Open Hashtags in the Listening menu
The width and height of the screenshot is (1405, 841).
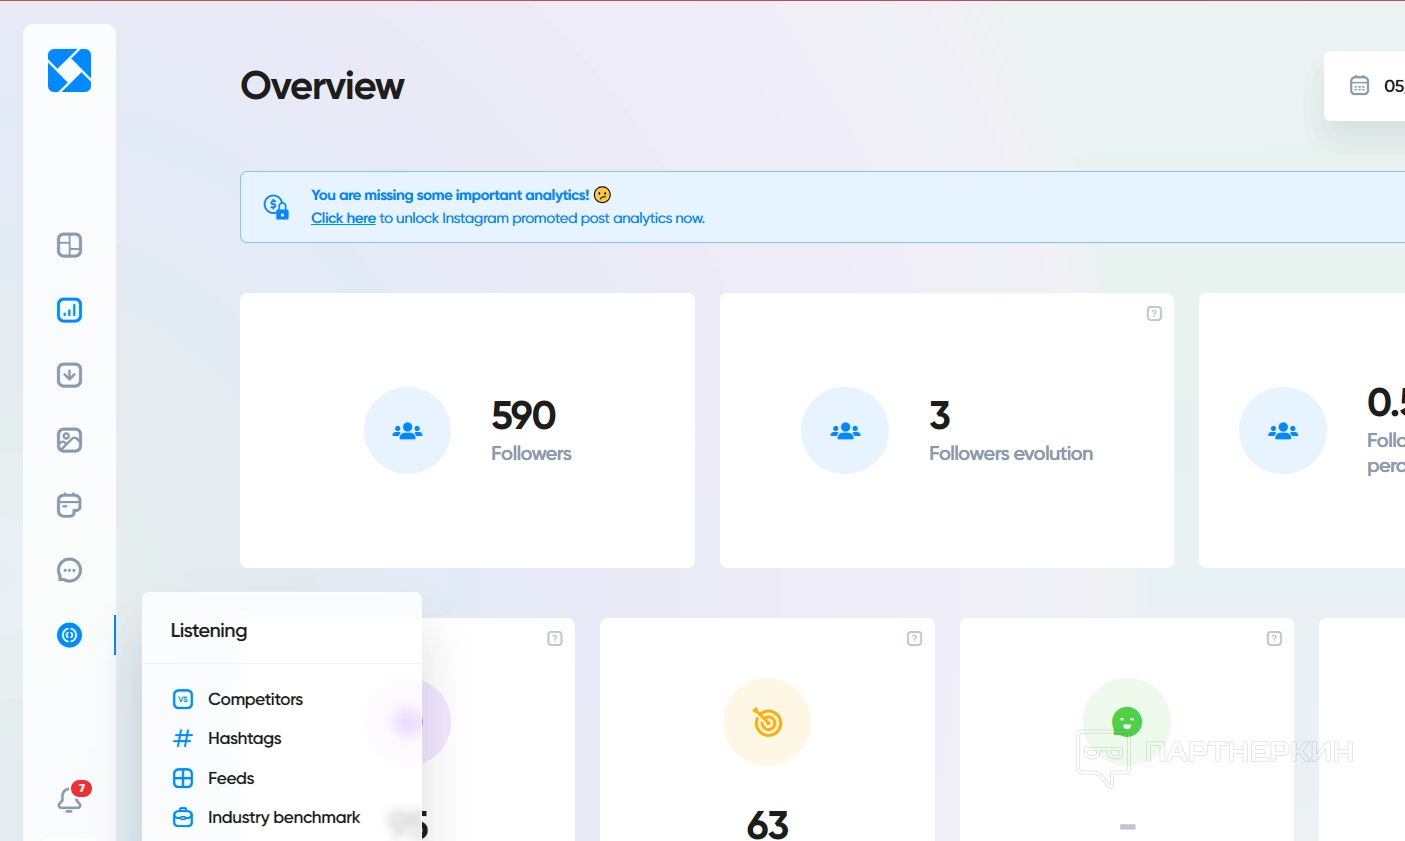pyautogui.click(x=245, y=738)
